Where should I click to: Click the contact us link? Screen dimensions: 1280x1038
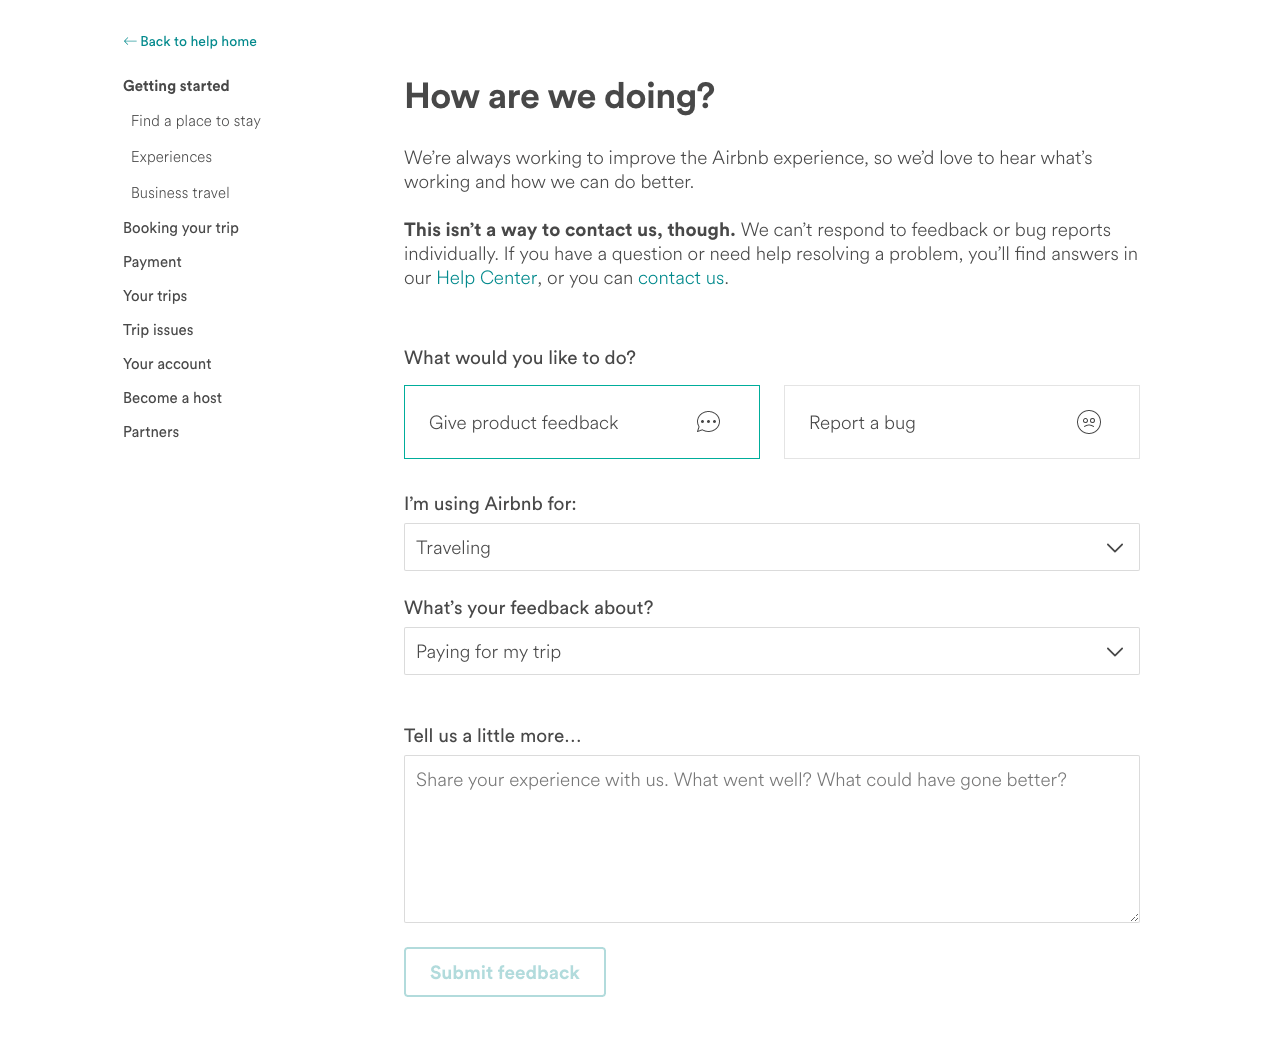click(x=681, y=278)
